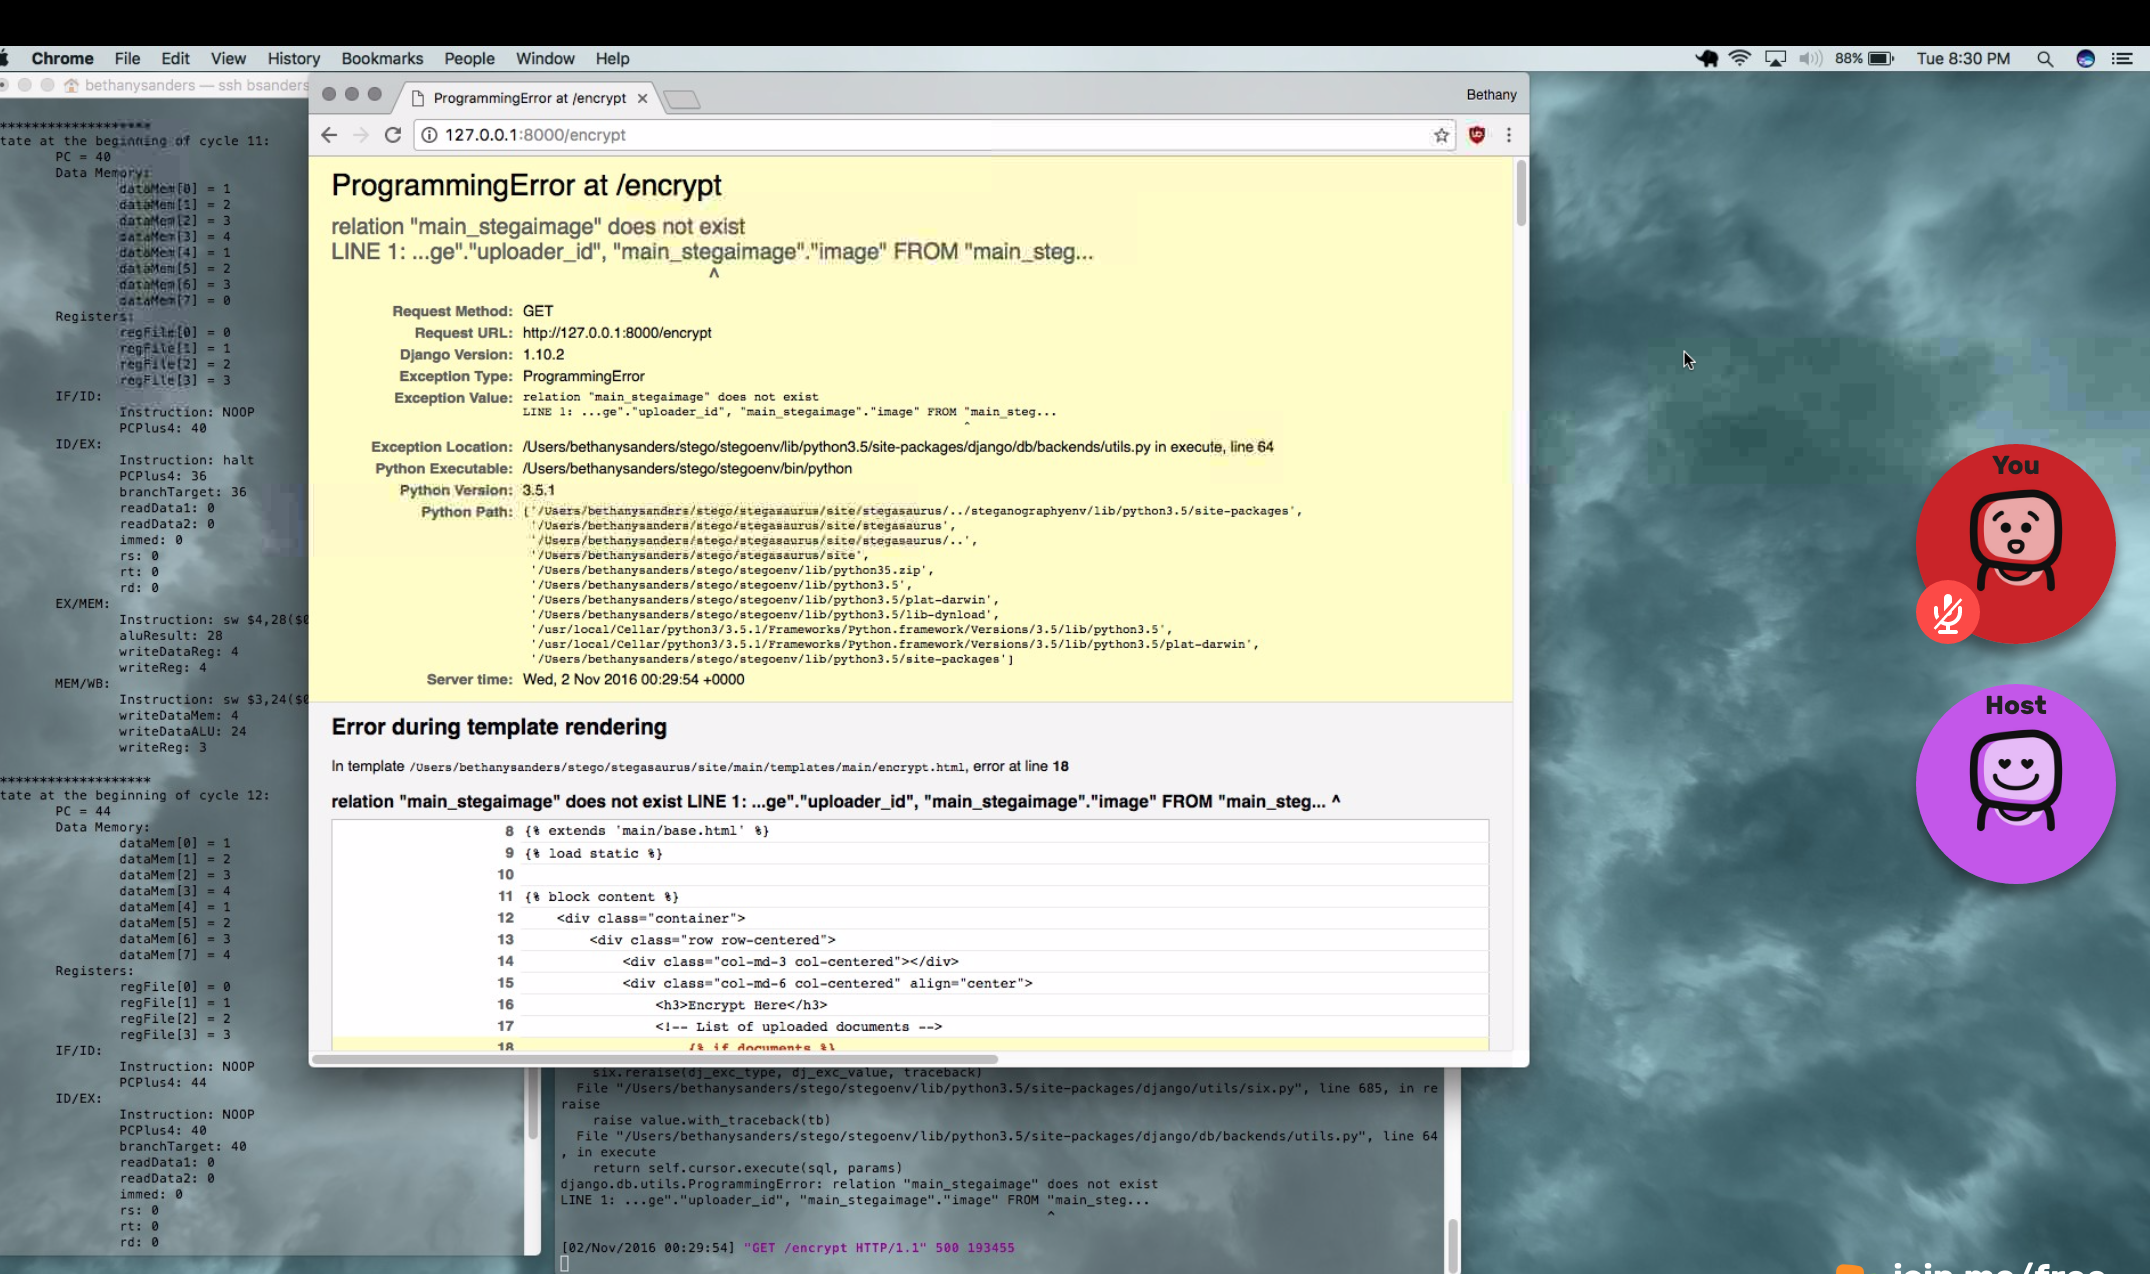Image resolution: width=2150 pixels, height=1274 pixels.
Task: Click template line 17 List of uploaded documents comment
Action: [798, 1027]
